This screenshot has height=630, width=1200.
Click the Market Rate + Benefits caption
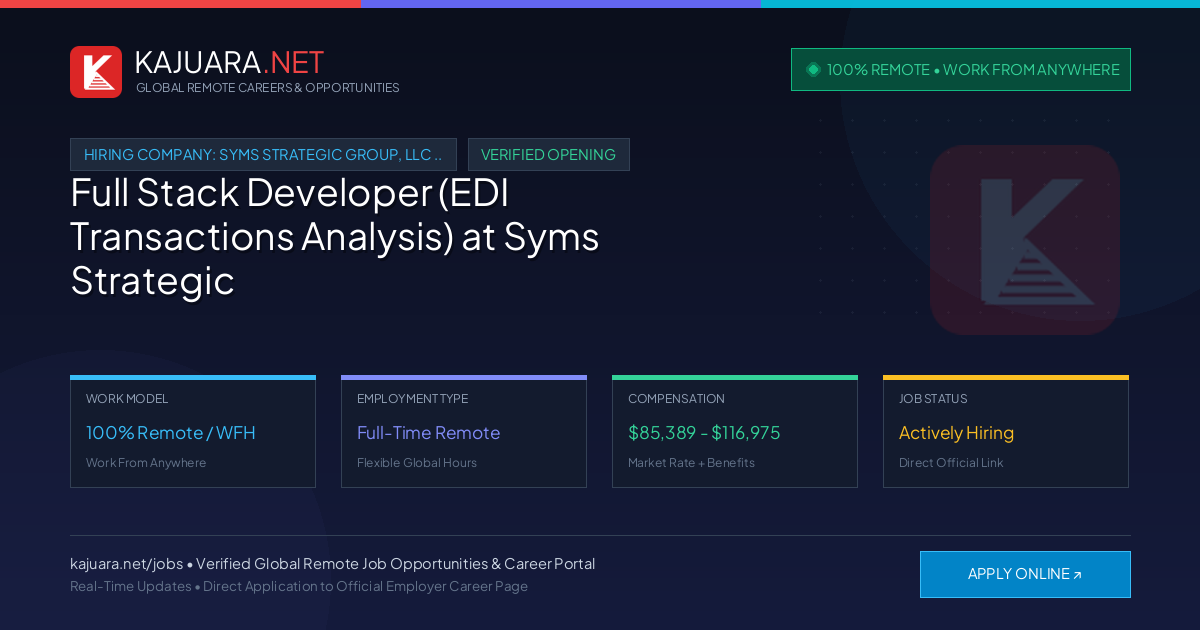click(691, 463)
